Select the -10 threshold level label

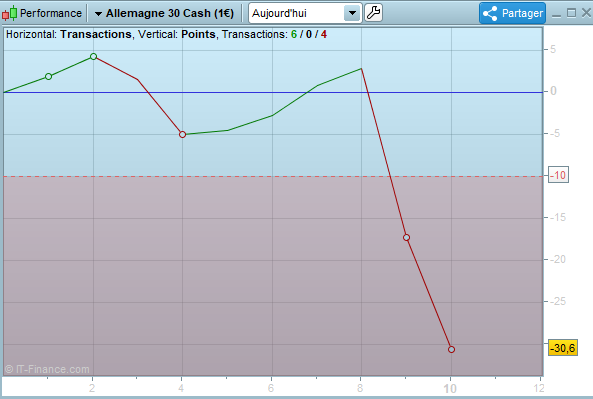(558, 175)
